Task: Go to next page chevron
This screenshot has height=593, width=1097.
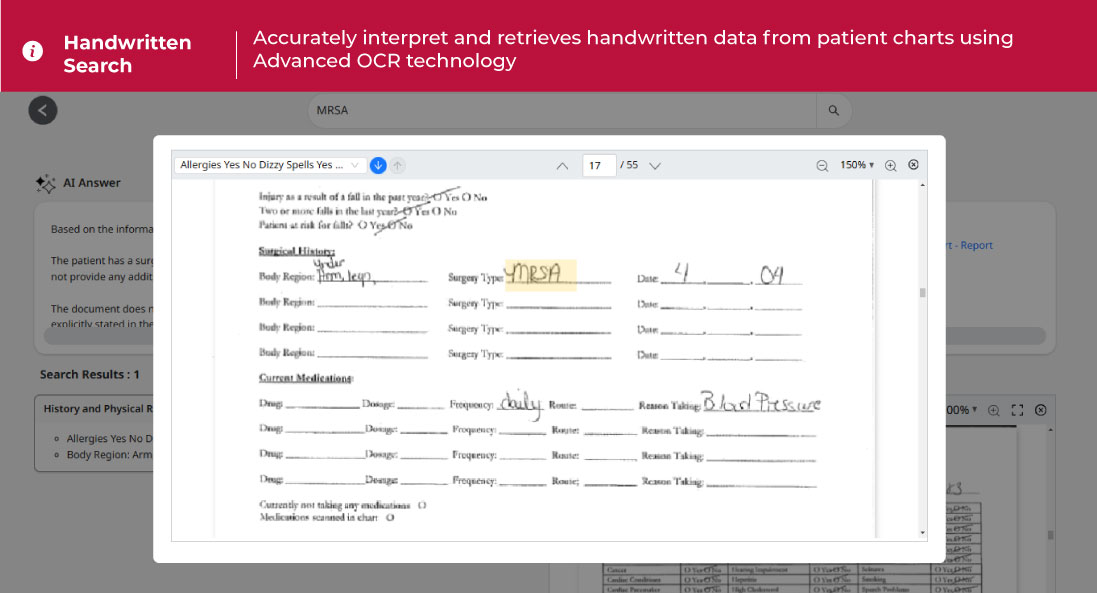Action: click(655, 166)
